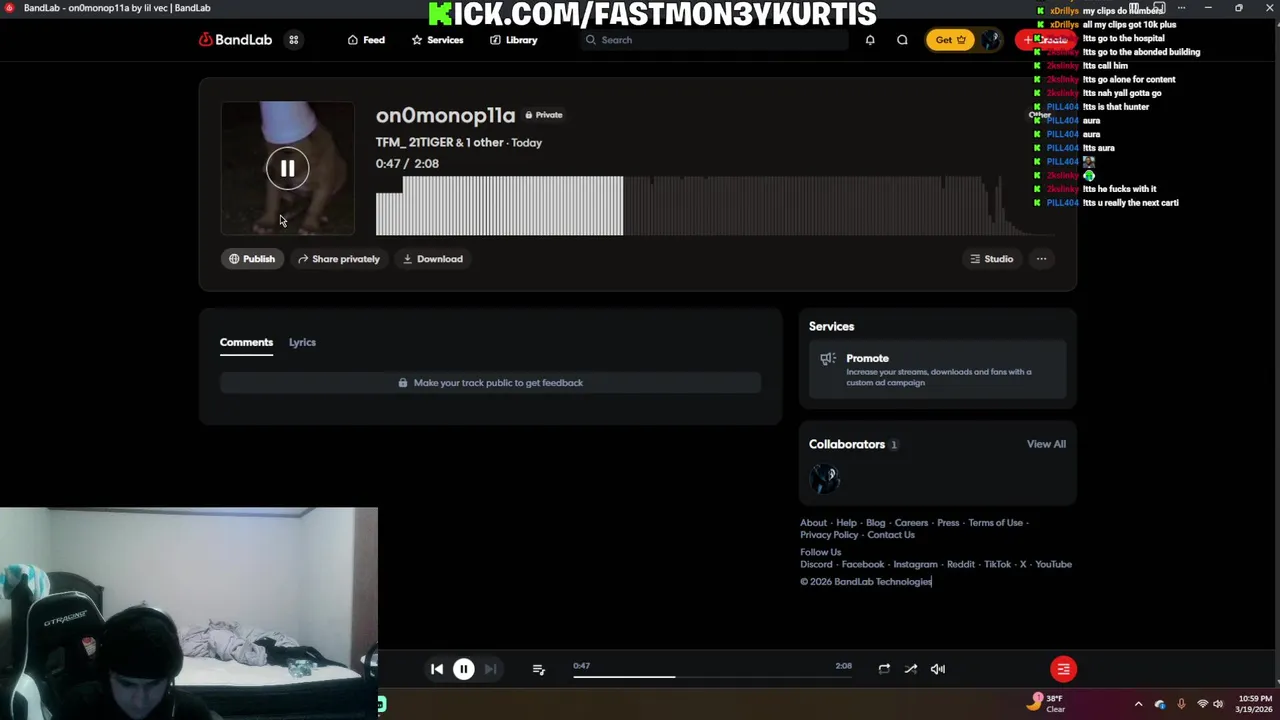
Task: Open the notifications bell
Action: pos(870,40)
